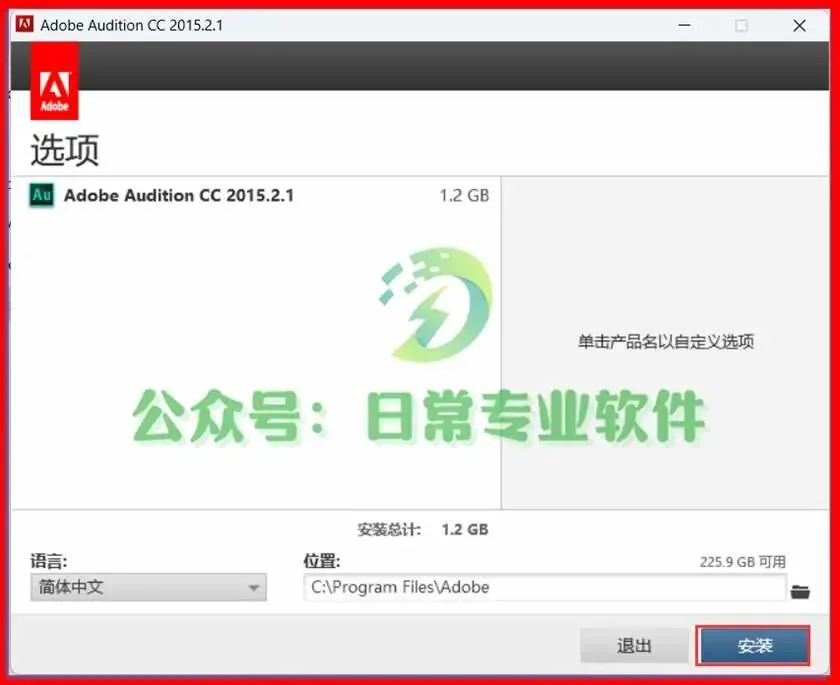
Task: Click the 安装总计 total label
Action: (389, 530)
